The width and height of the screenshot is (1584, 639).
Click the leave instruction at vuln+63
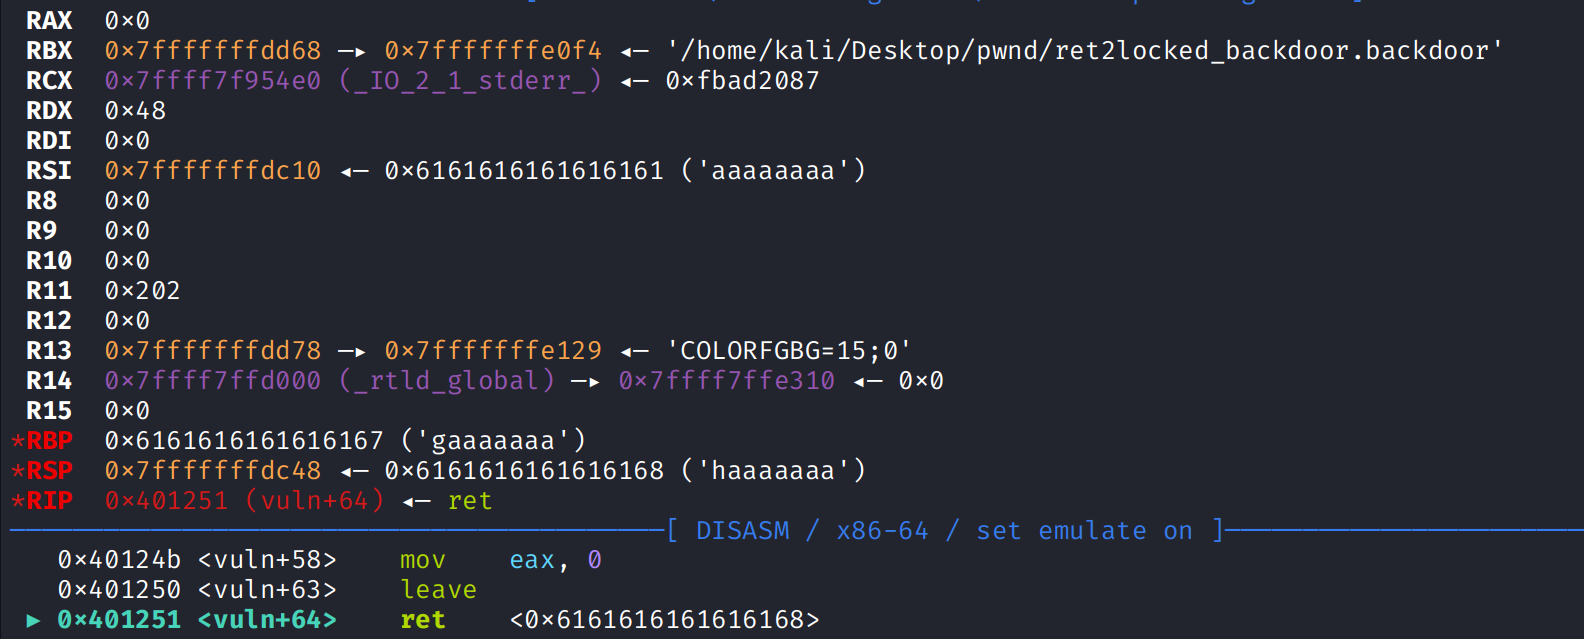[x=438, y=591]
